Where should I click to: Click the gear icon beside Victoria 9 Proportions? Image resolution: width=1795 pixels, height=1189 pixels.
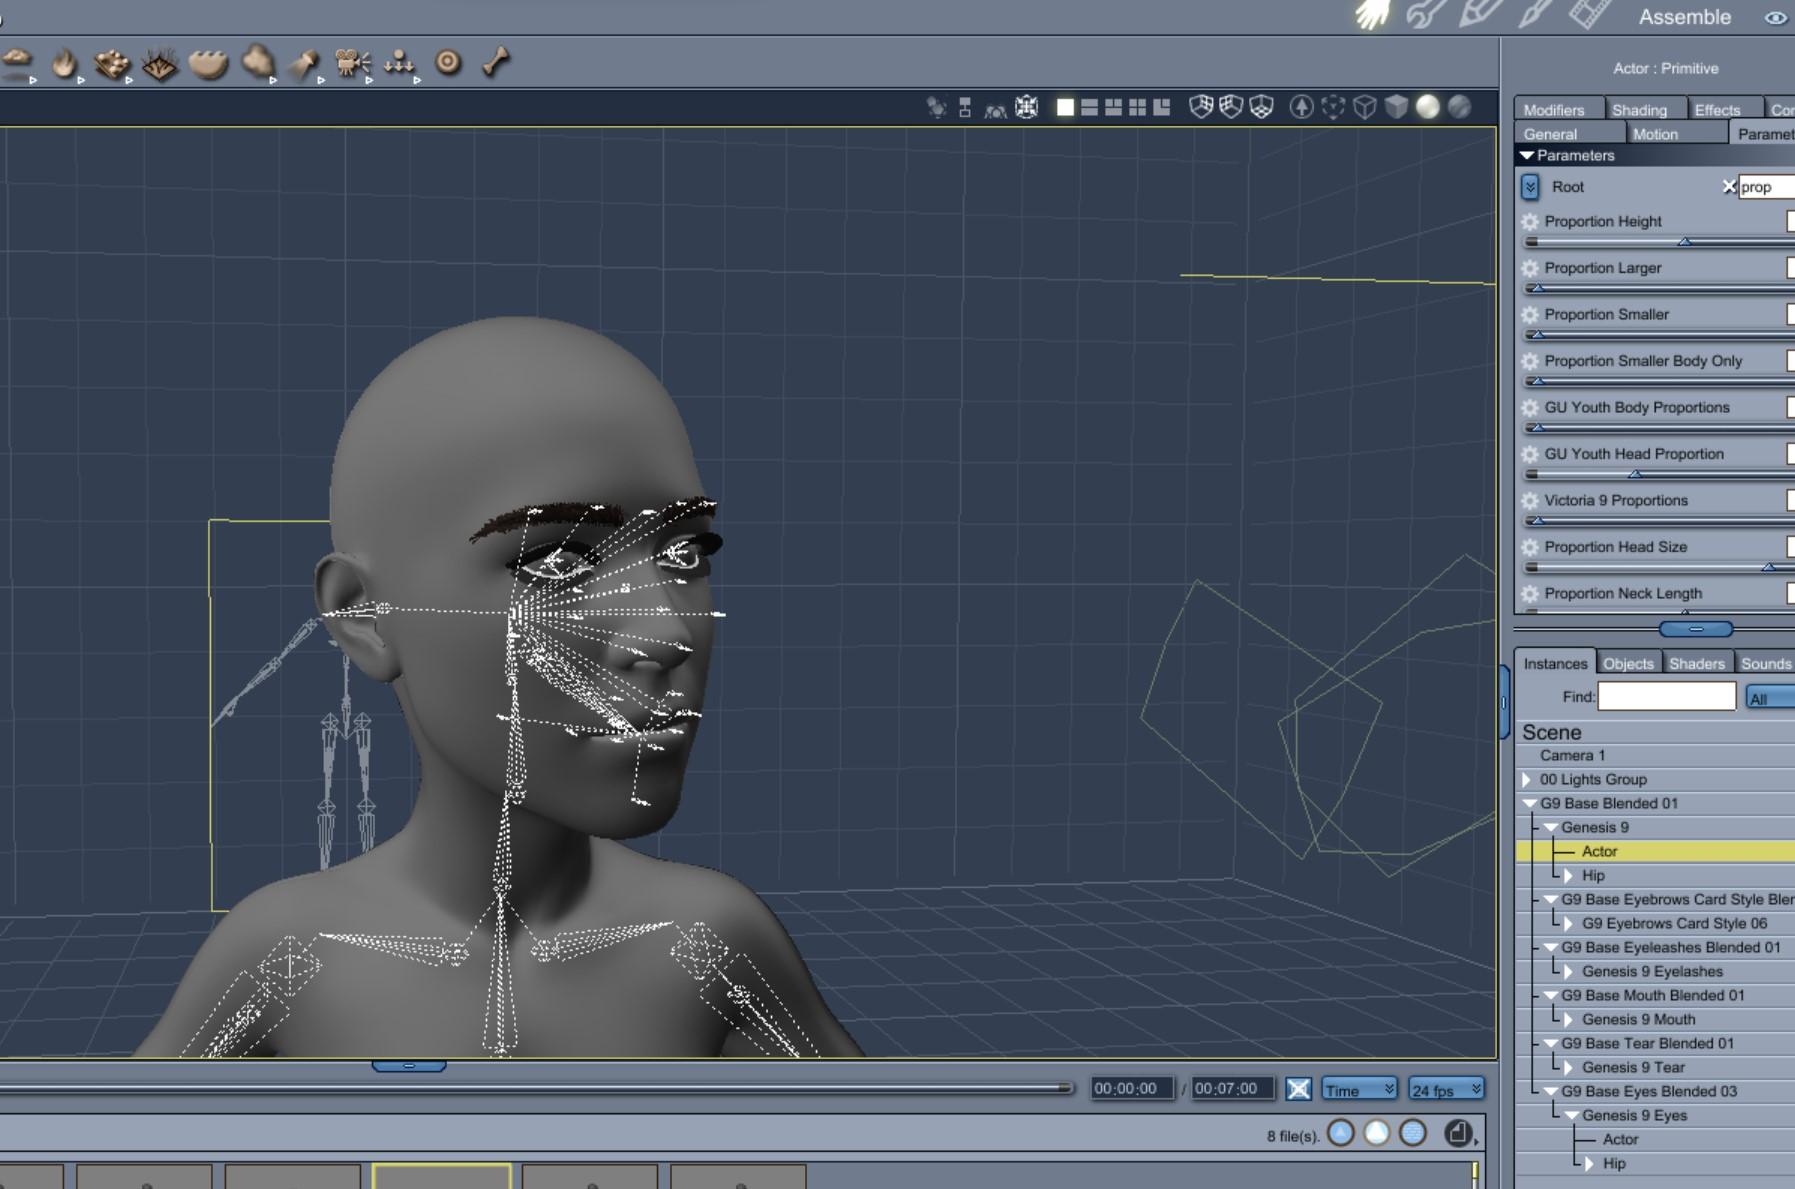(1530, 501)
